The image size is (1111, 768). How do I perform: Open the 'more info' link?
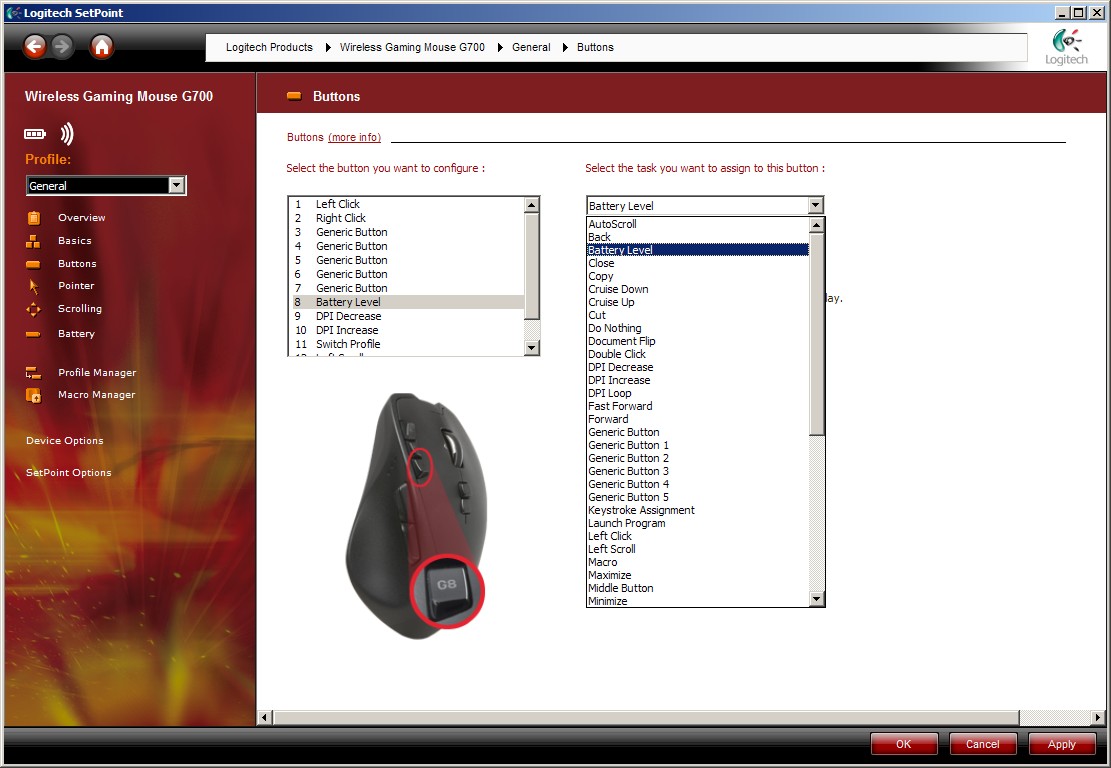354,137
